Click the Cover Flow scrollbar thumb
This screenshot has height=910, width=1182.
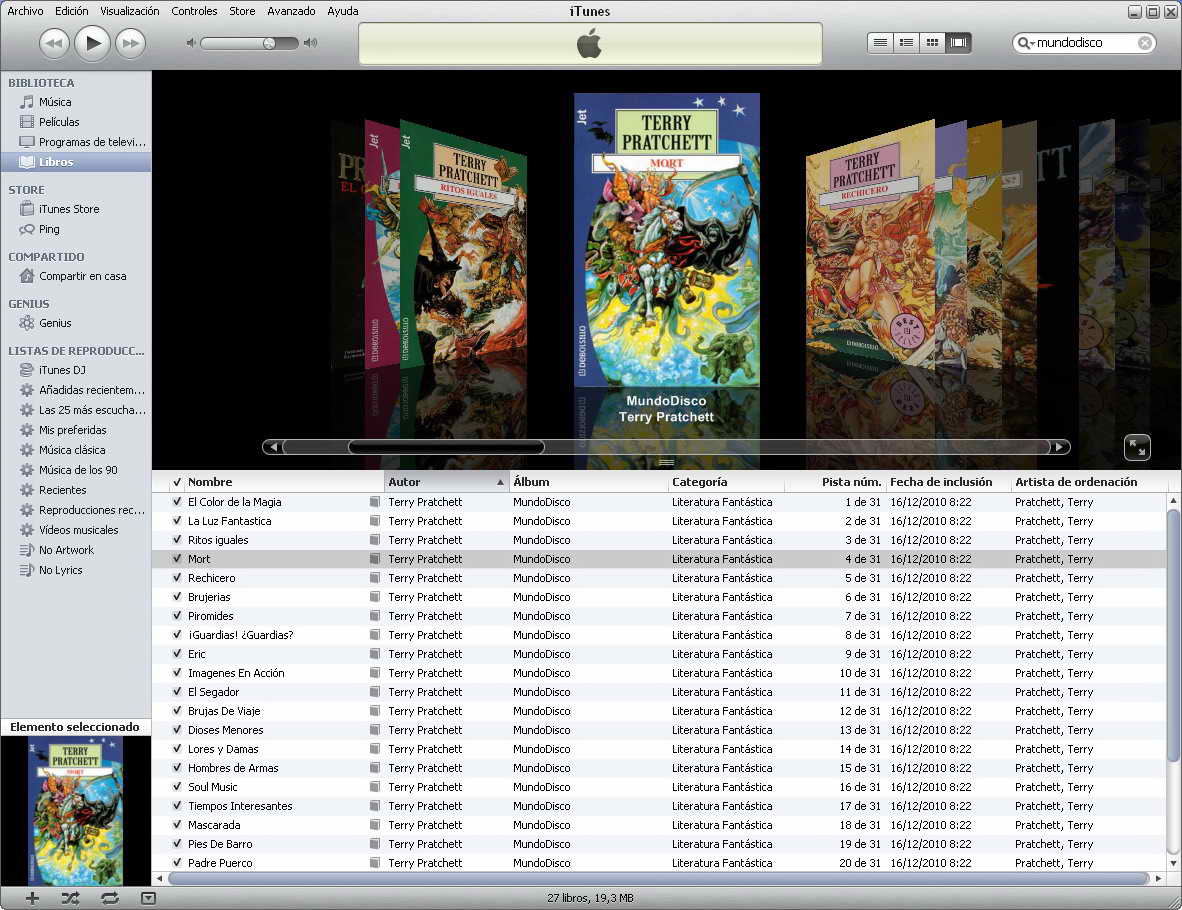click(x=446, y=447)
